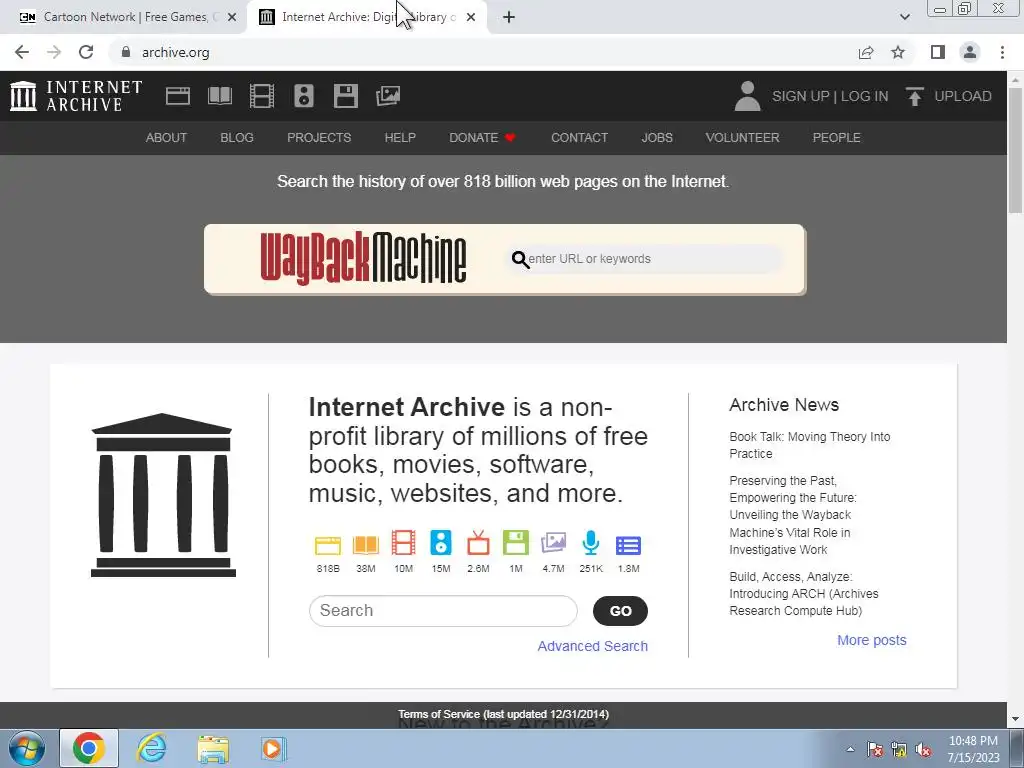Open the More posts link

point(871,640)
